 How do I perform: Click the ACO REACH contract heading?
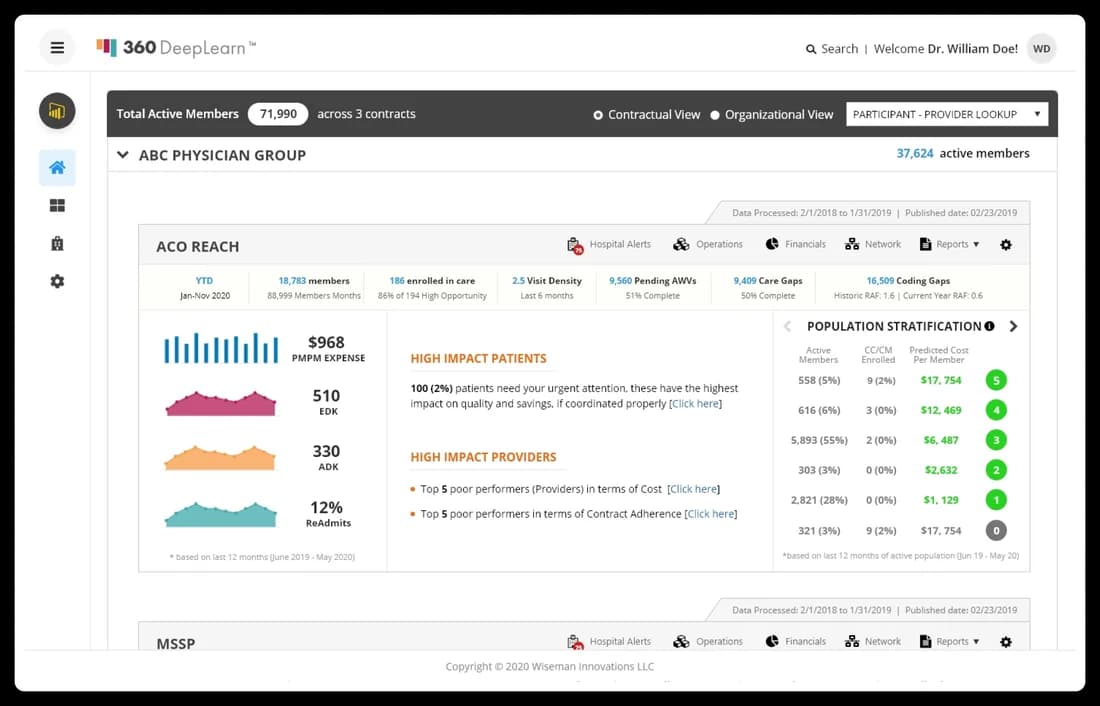pos(198,246)
